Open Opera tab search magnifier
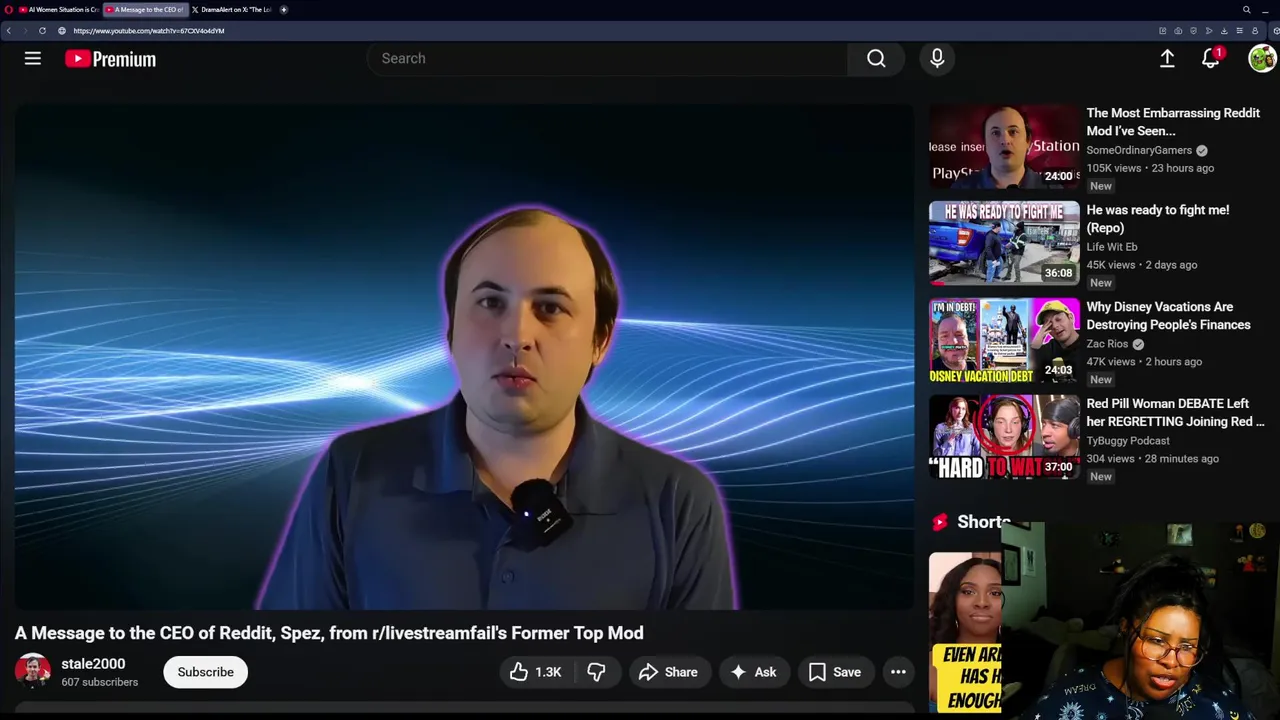Viewport: 1280px width, 720px height. [x=1247, y=10]
